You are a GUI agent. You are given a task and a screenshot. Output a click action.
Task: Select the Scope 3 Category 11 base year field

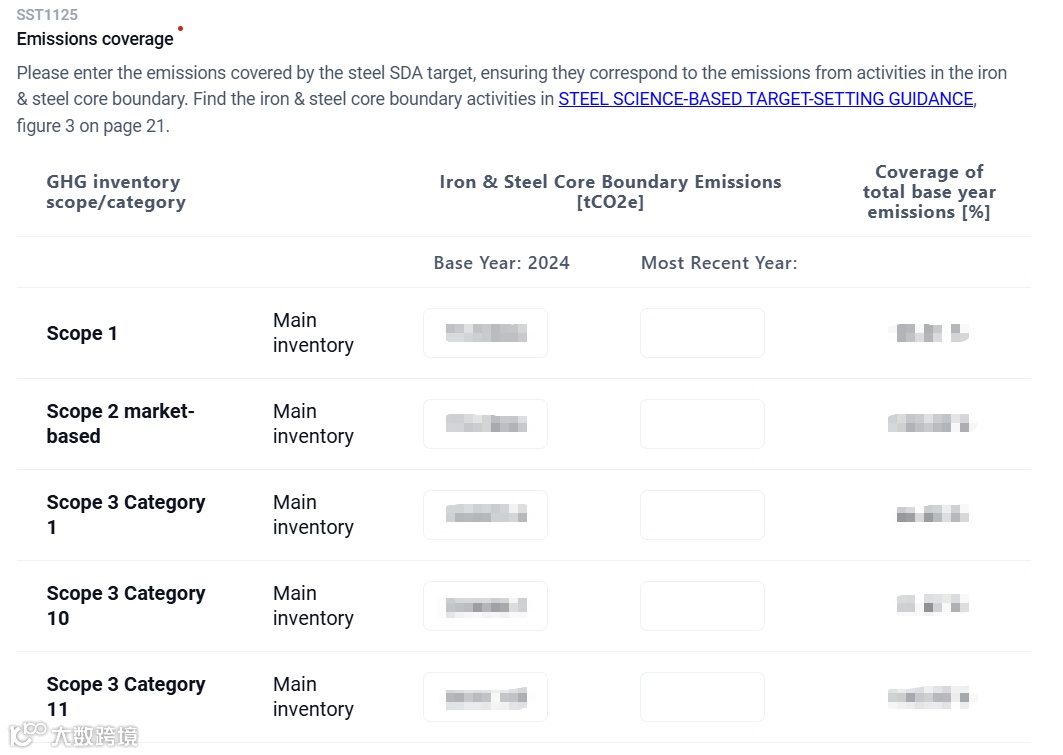click(x=485, y=697)
